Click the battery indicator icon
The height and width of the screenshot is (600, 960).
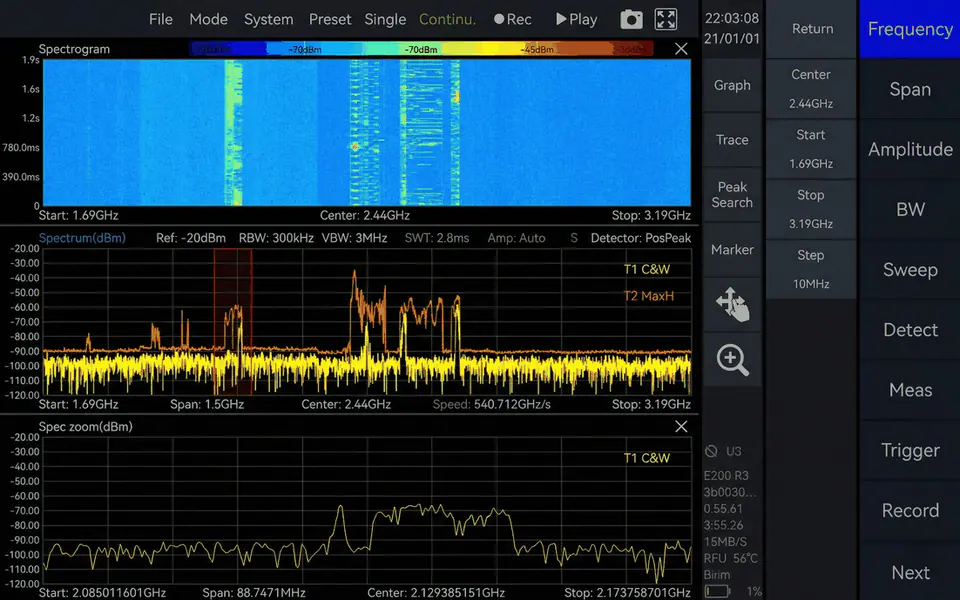pos(718,591)
